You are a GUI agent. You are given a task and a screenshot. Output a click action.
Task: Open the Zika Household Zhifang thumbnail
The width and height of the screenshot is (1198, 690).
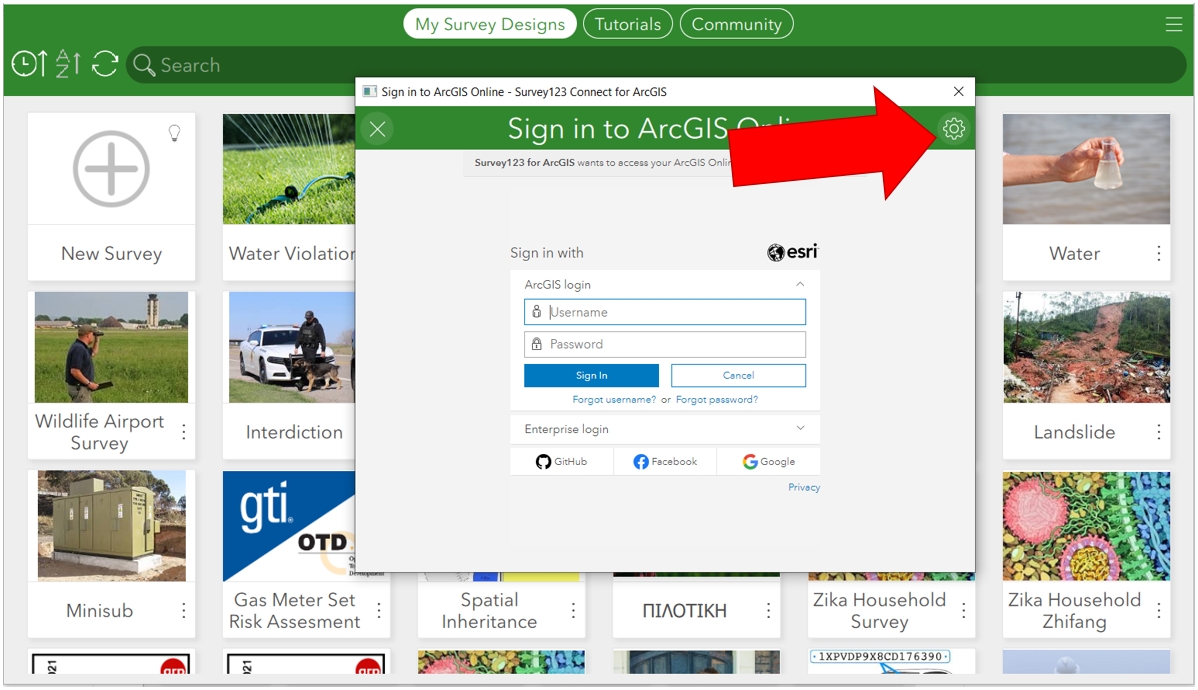(1086, 526)
